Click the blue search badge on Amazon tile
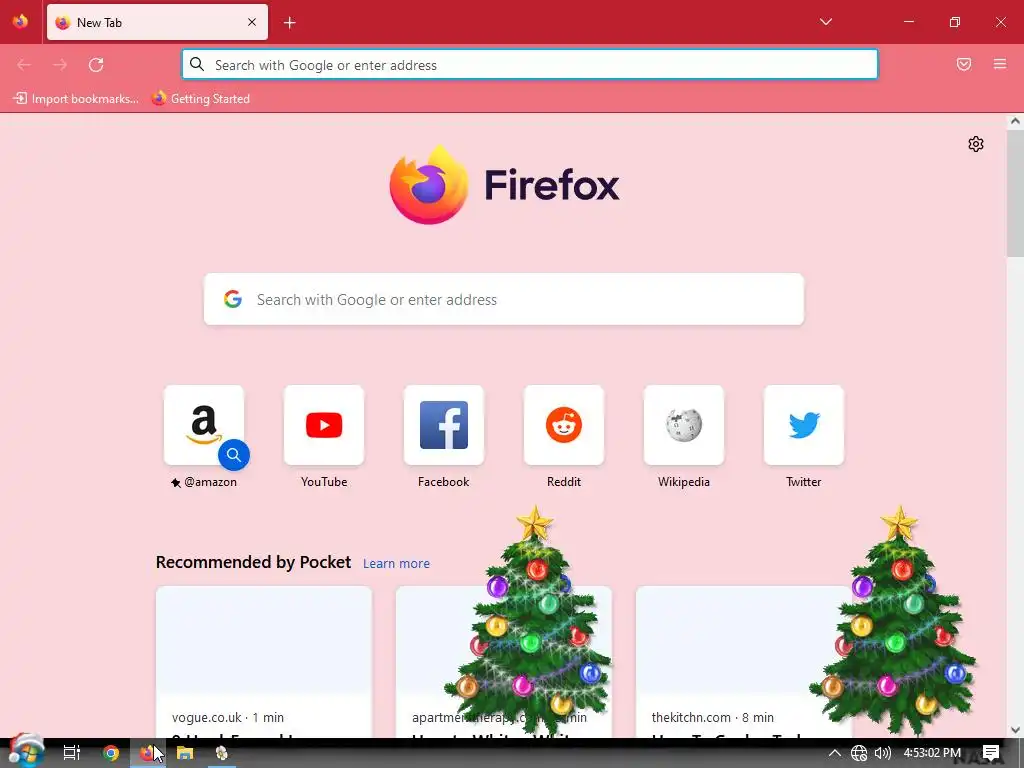Screen dimensions: 1024x768 pos(234,455)
